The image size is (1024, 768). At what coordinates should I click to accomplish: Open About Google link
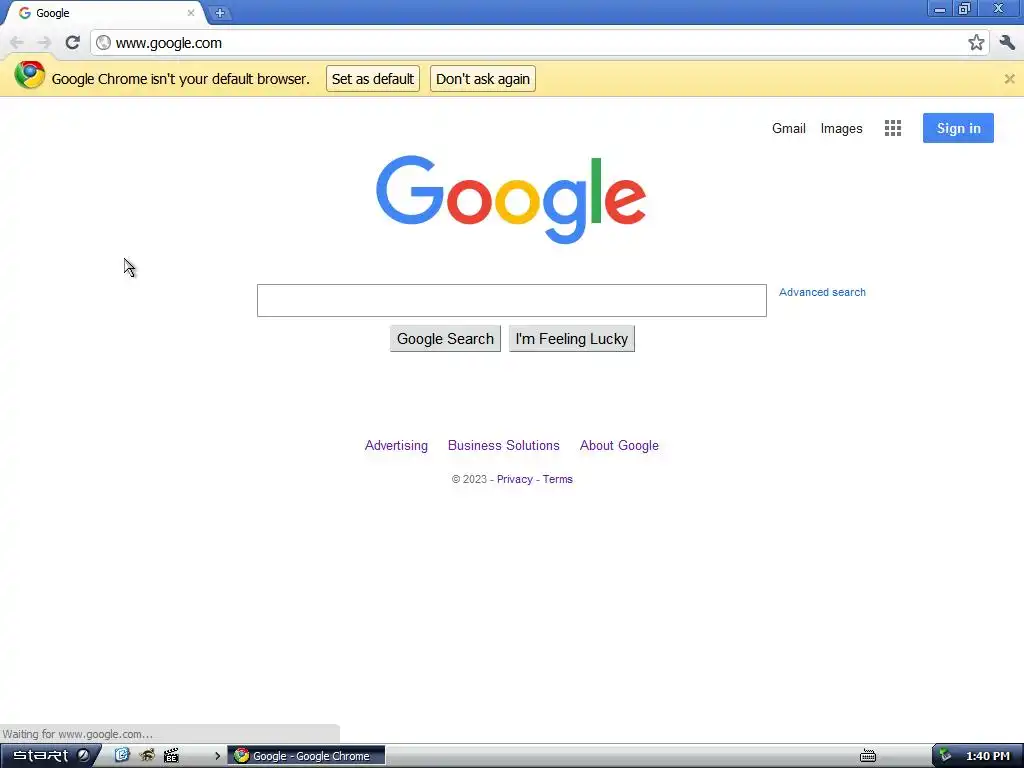click(x=619, y=445)
